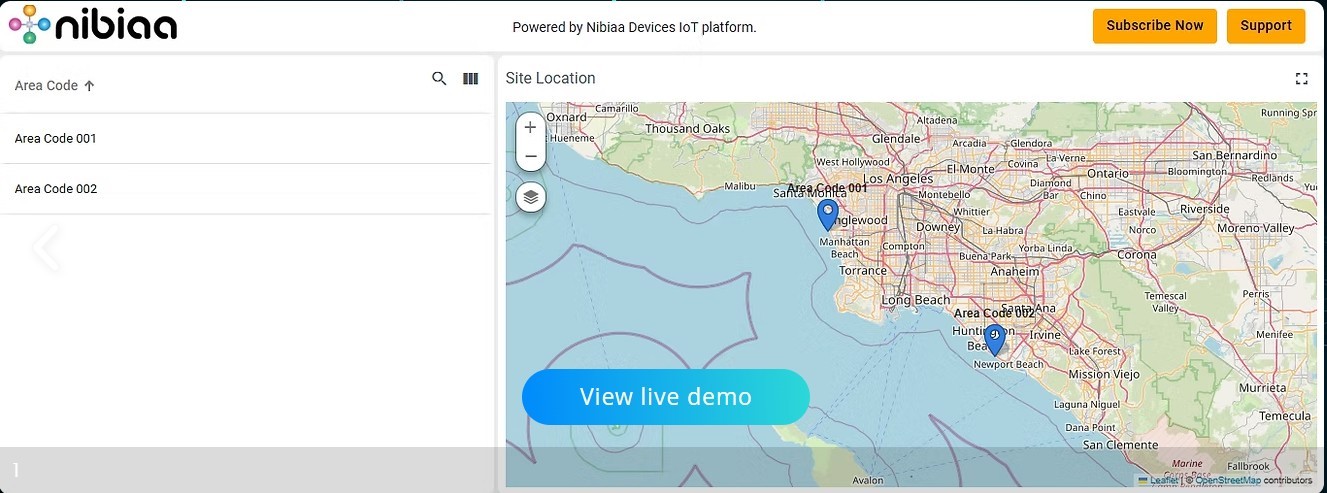Zoom in on the map
Image resolution: width=1327 pixels, height=493 pixels.
[530, 128]
